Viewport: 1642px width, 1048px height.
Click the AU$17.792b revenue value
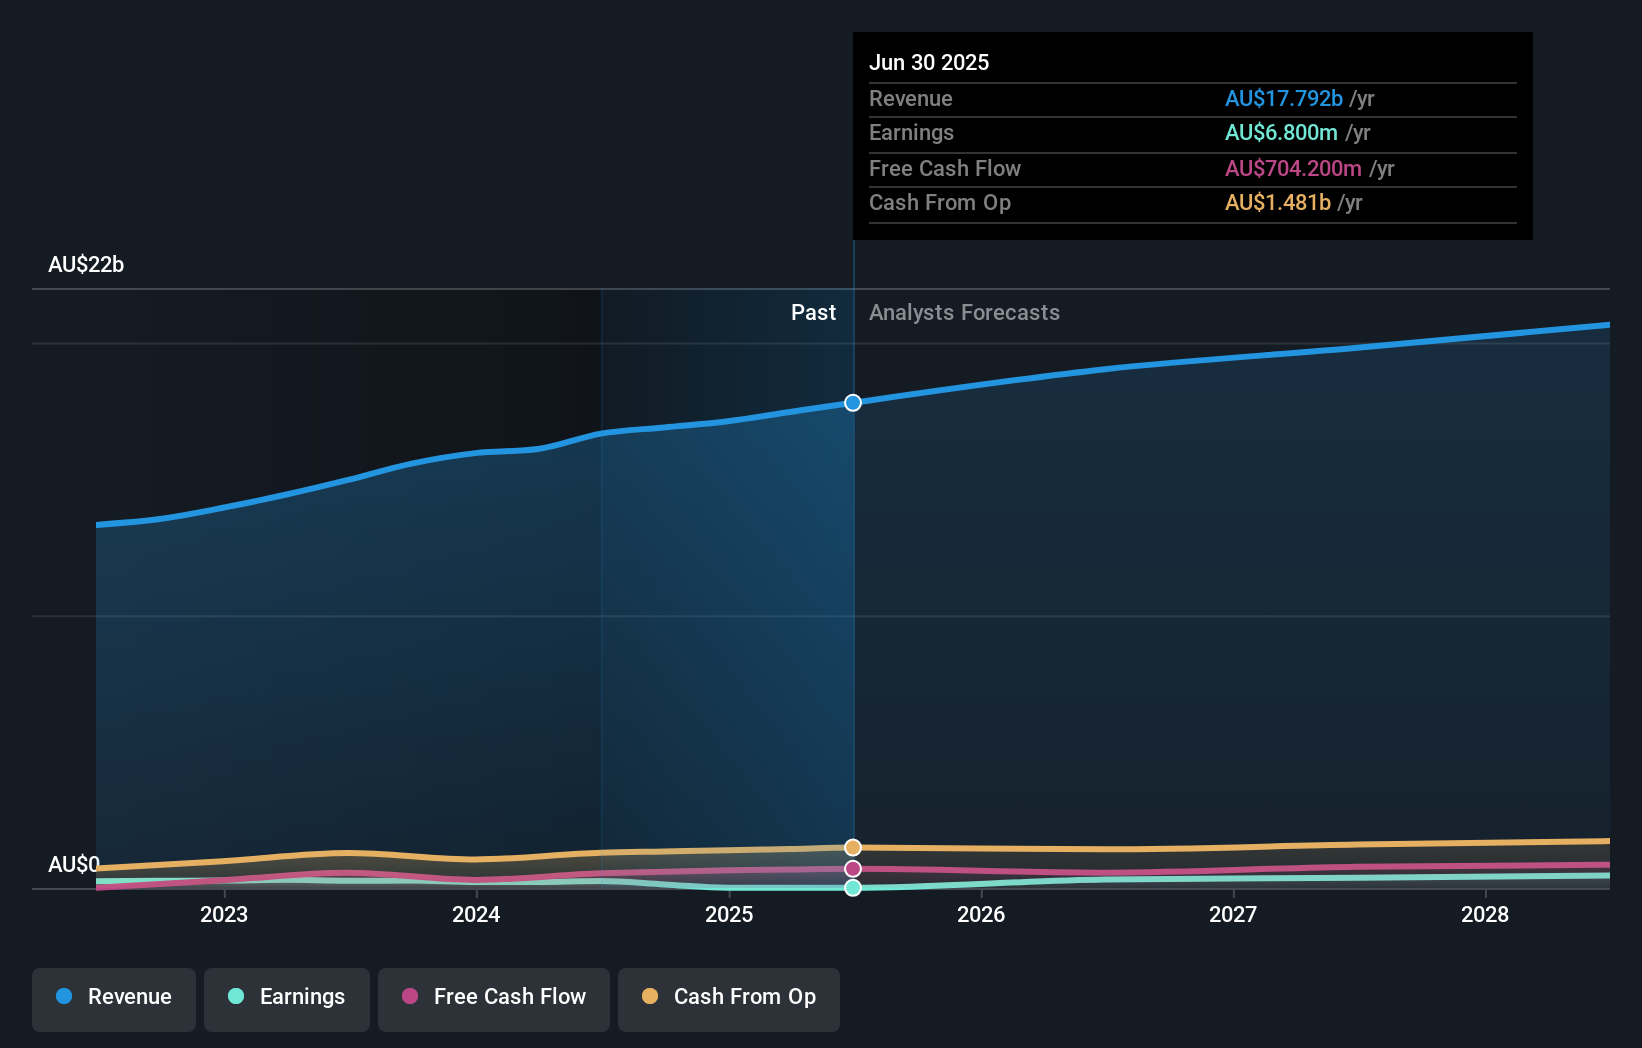[1283, 99]
